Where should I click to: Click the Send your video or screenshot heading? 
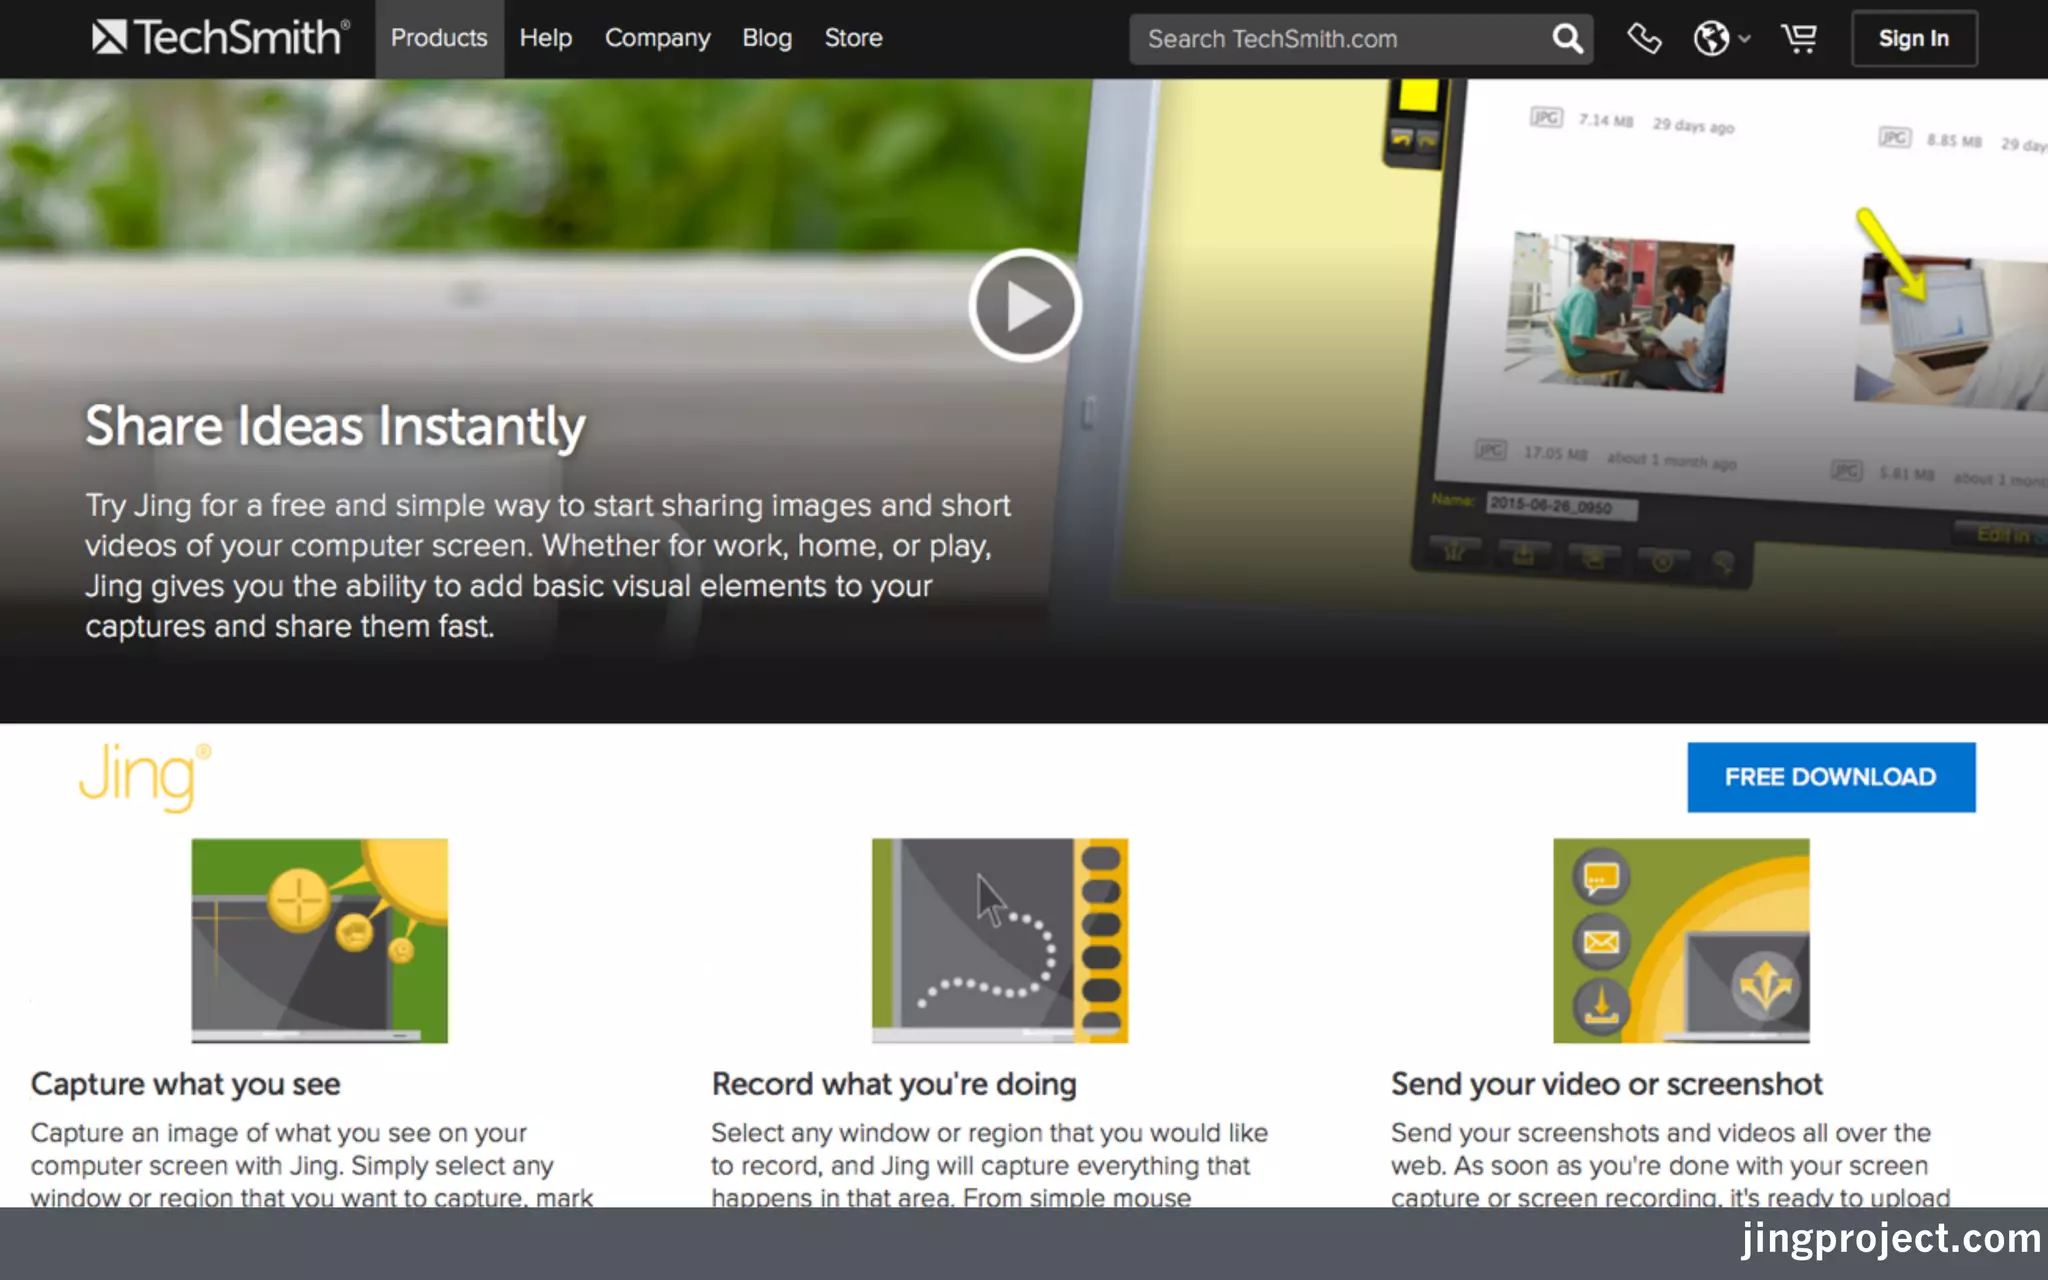(x=1606, y=1084)
